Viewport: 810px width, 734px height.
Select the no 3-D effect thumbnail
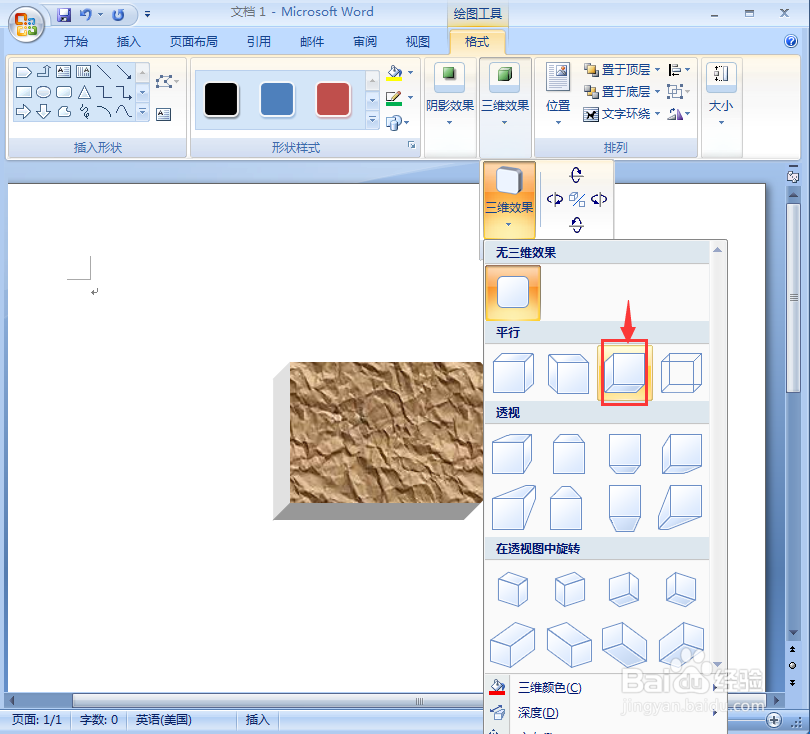click(x=513, y=292)
